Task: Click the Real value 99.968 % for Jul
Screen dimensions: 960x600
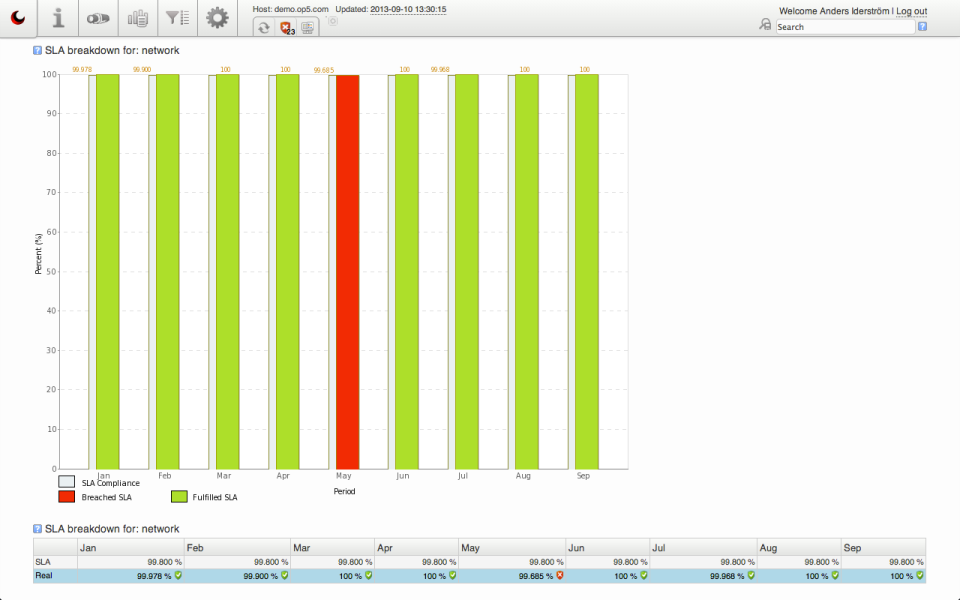Action: pos(727,576)
